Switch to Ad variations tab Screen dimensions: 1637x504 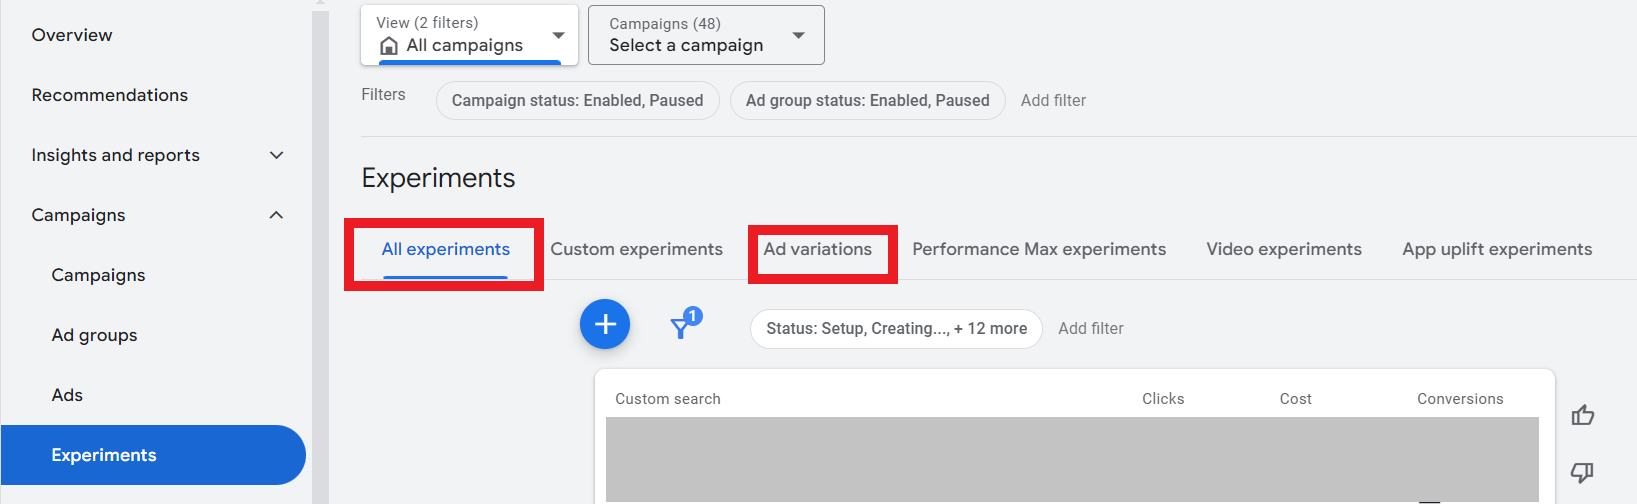click(818, 250)
